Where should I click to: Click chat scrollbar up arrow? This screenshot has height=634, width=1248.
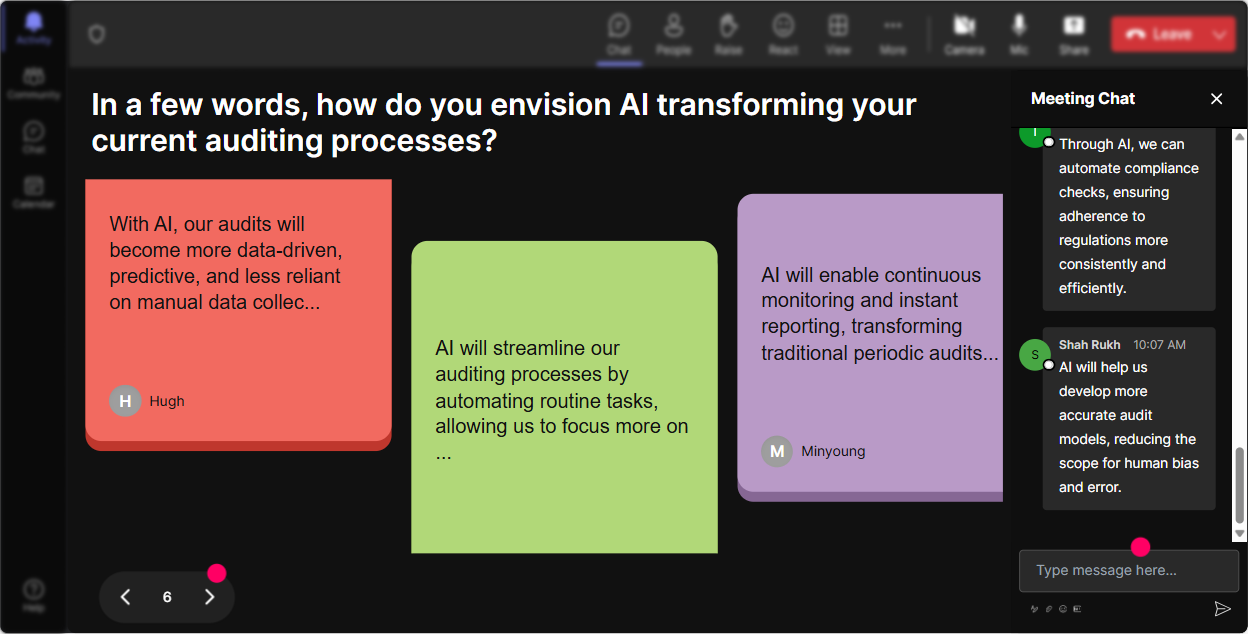point(1240,136)
